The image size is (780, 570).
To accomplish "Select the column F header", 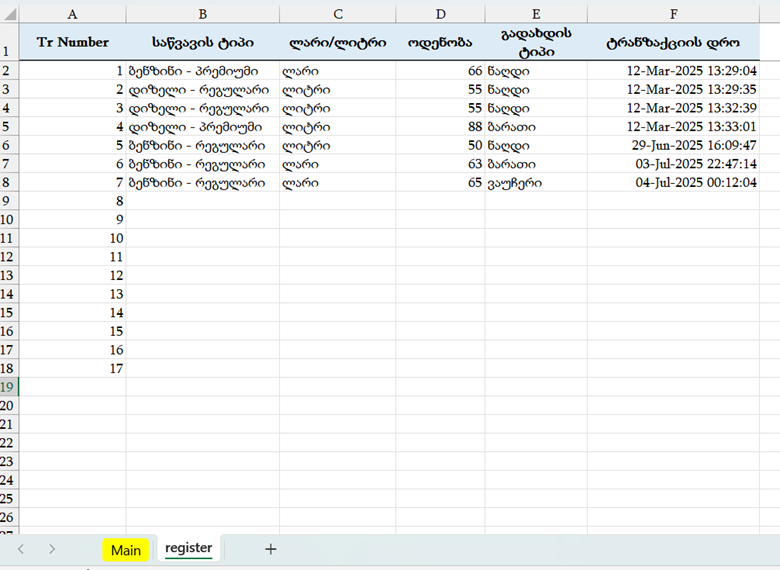I will click(x=673, y=14).
